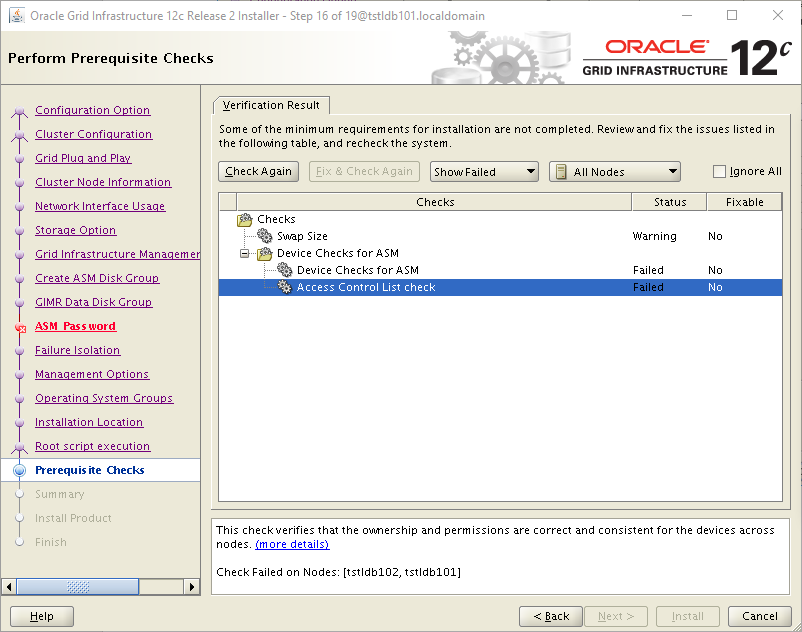Go to Grid Plug and Play step

click(83, 158)
